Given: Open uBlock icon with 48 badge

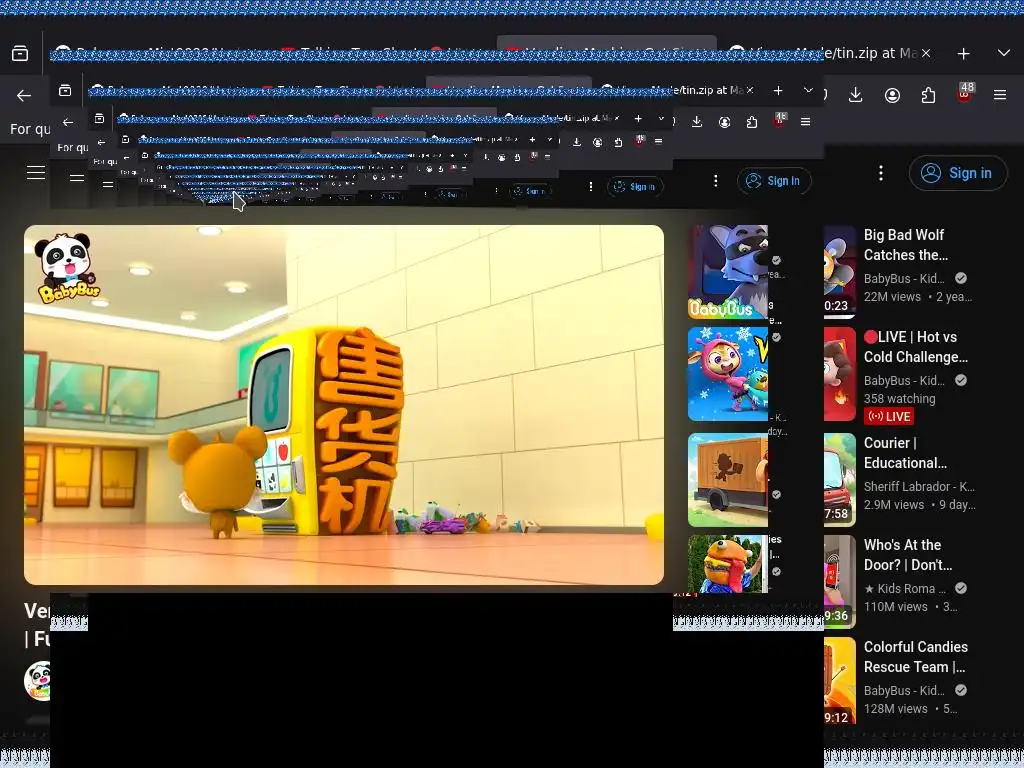Looking at the screenshot, I should click(965, 93).
